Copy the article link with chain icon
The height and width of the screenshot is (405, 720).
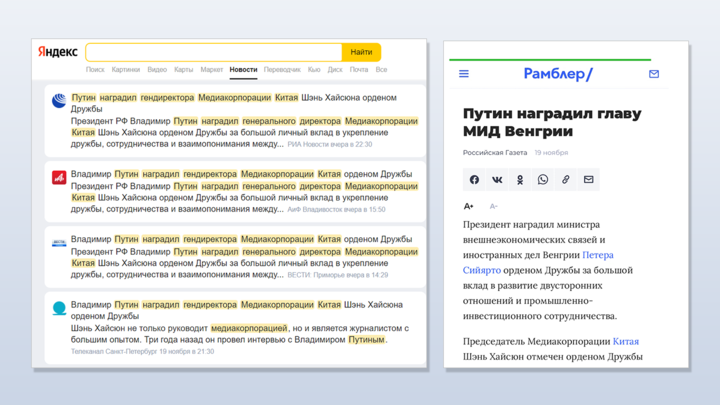click(x=566, y=180)
